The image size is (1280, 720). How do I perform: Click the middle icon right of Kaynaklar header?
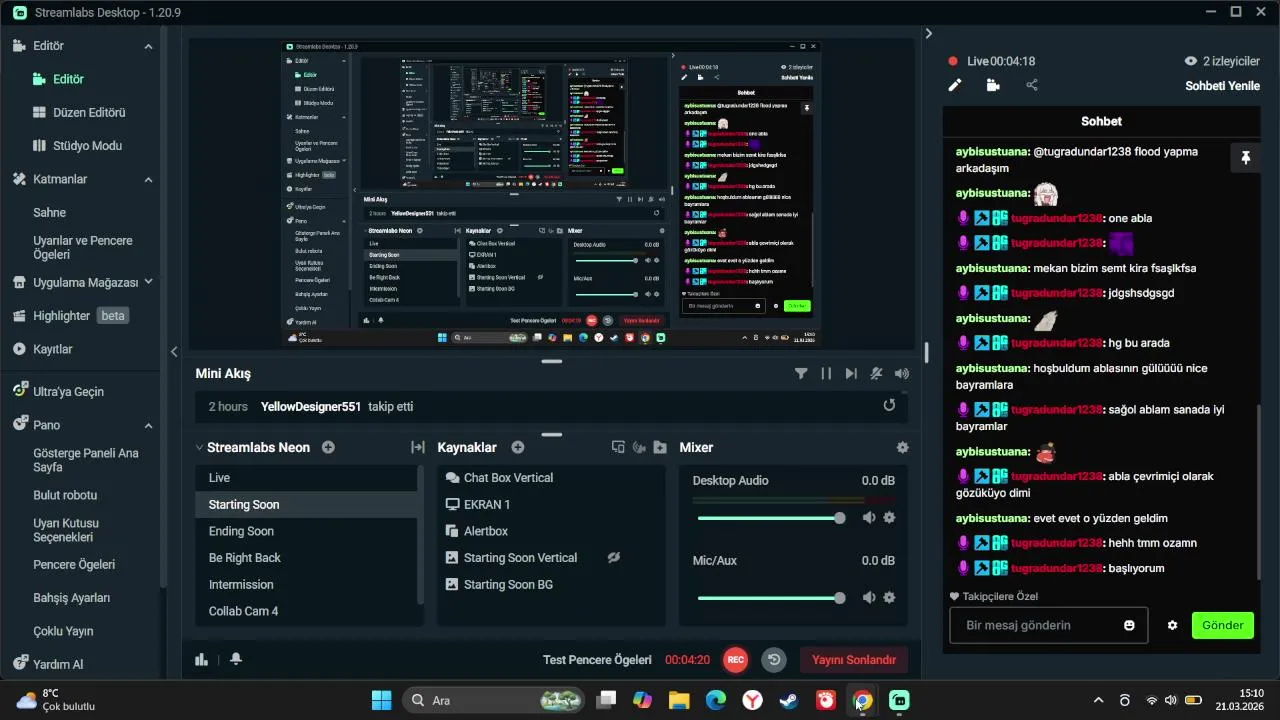[639, 447]
